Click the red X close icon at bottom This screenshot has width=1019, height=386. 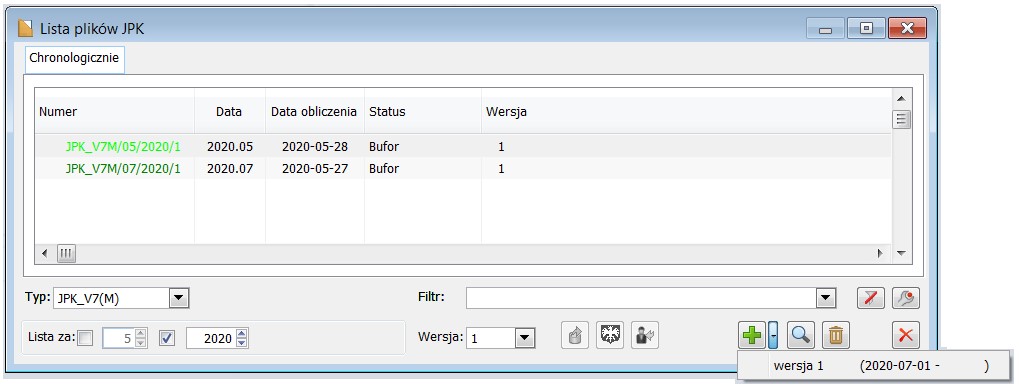tap(905, 335)
